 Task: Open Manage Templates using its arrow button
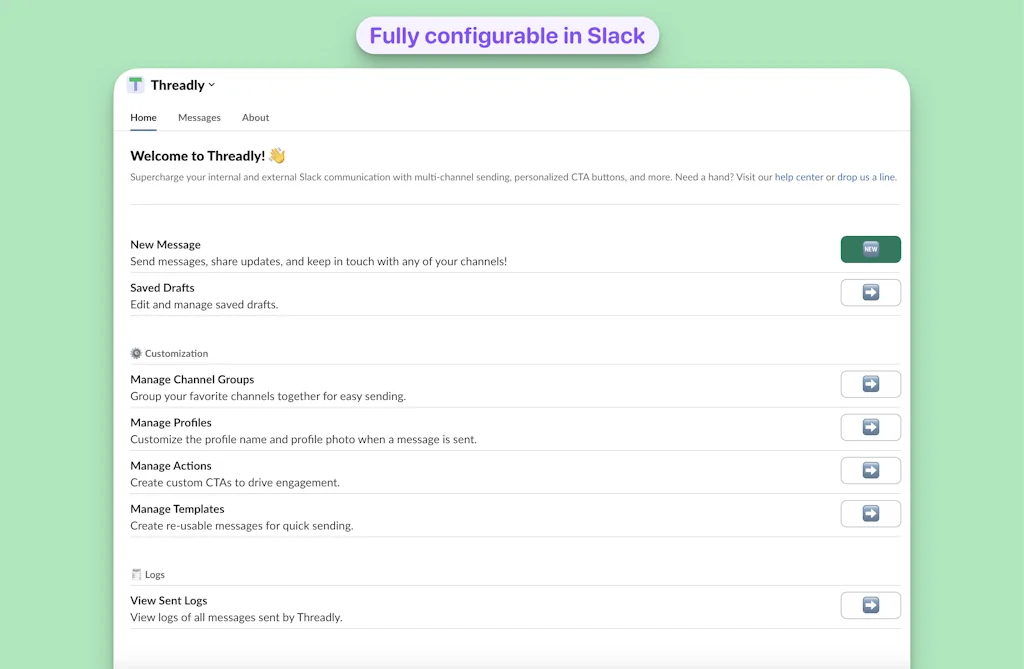(x=870, y=513)
